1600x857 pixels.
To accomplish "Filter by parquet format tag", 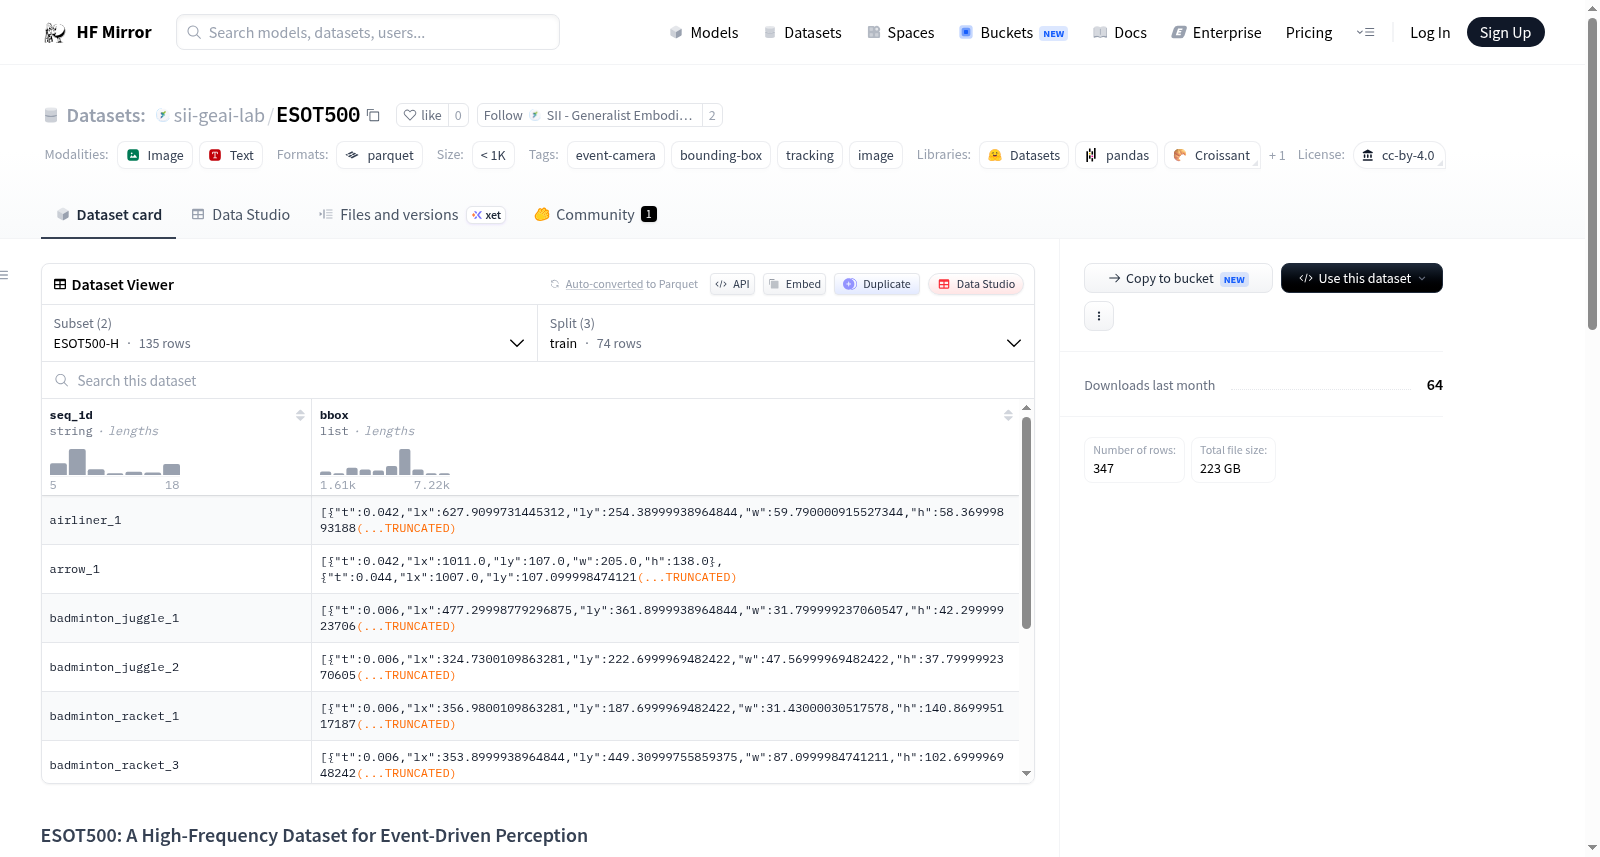I will pyautogui.click(x=380, y=155).
